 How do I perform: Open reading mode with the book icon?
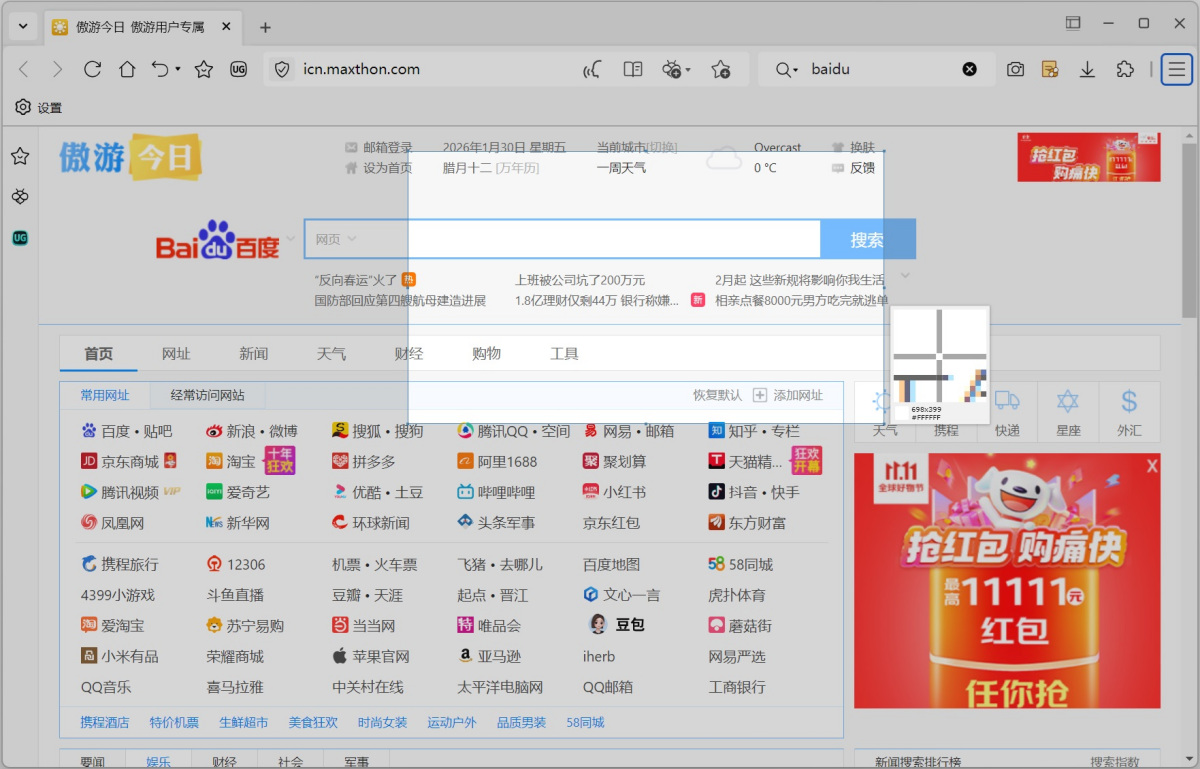coord(632,69)
